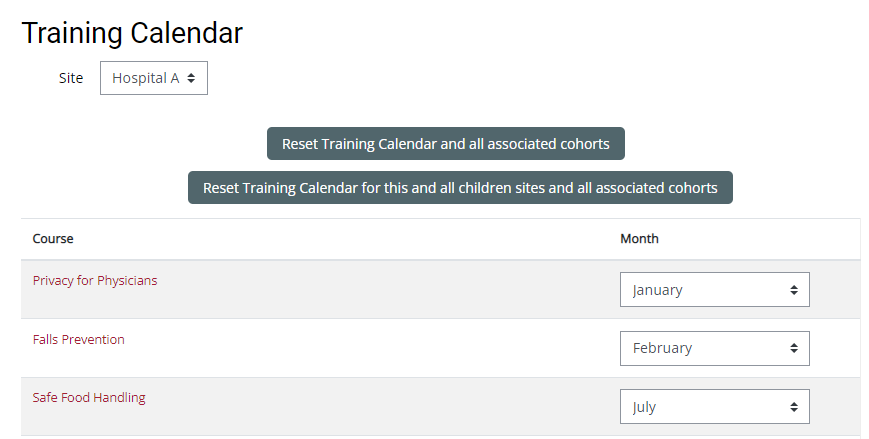This screenshot has width=869, height=439.
Task: Open the Privacy for Physicians course link
Action: coord(95,281)
